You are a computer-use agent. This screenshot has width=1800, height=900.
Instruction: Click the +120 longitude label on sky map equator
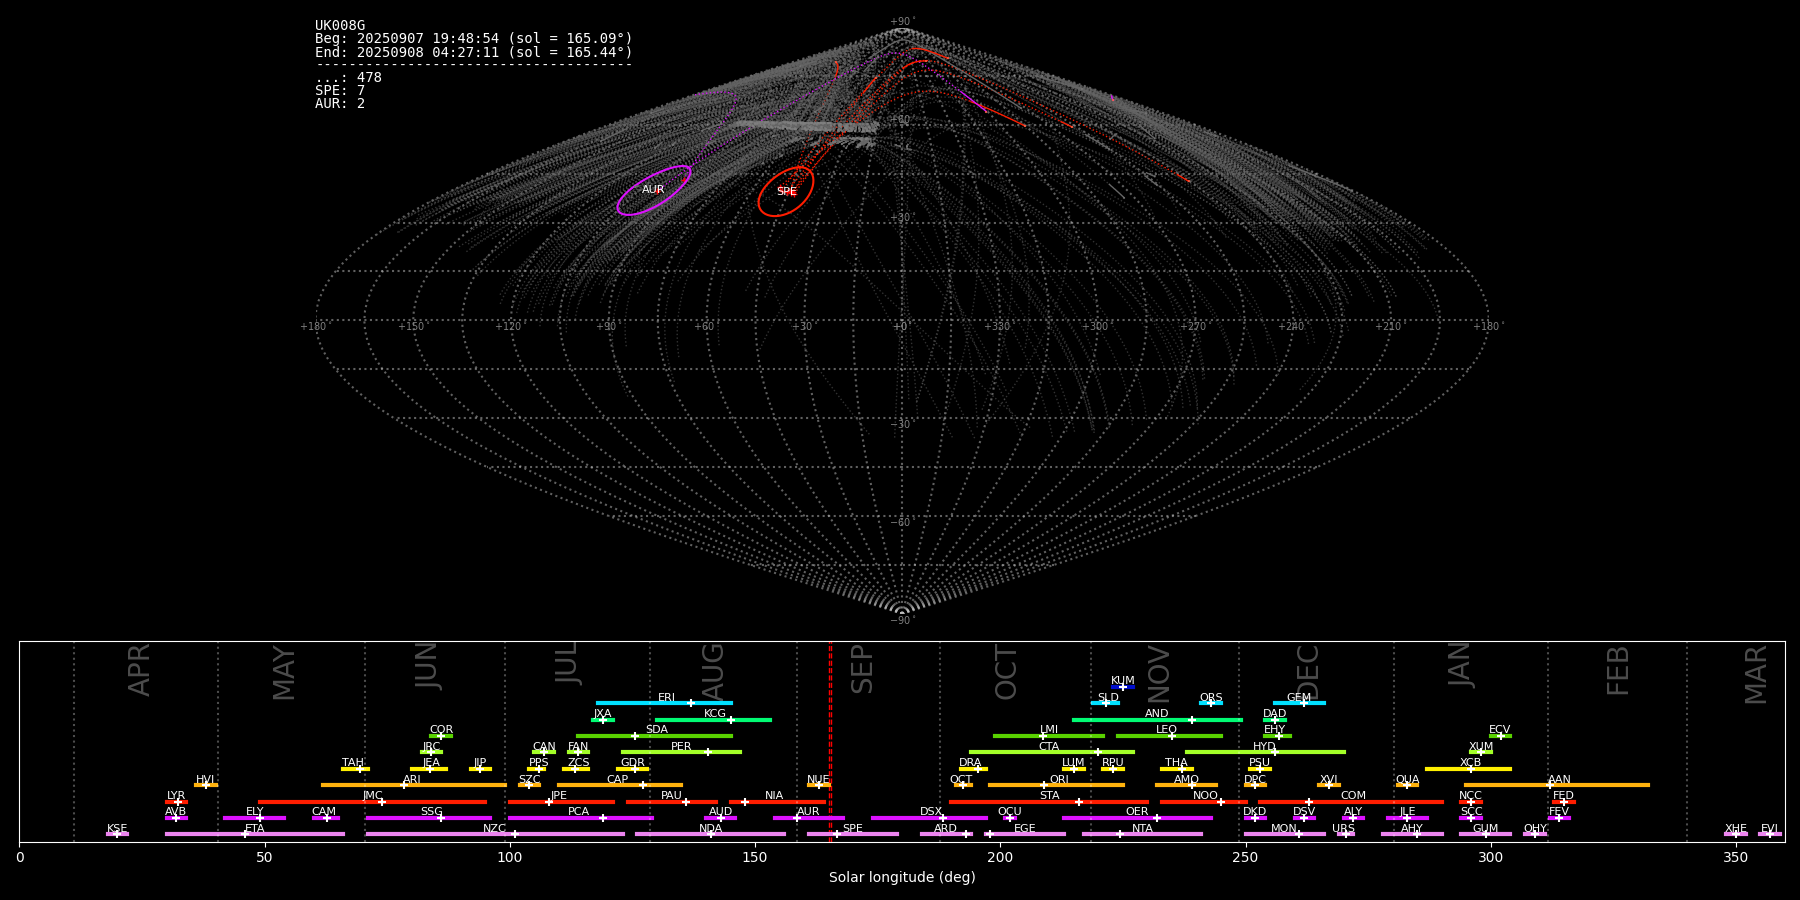coord(509,326)
